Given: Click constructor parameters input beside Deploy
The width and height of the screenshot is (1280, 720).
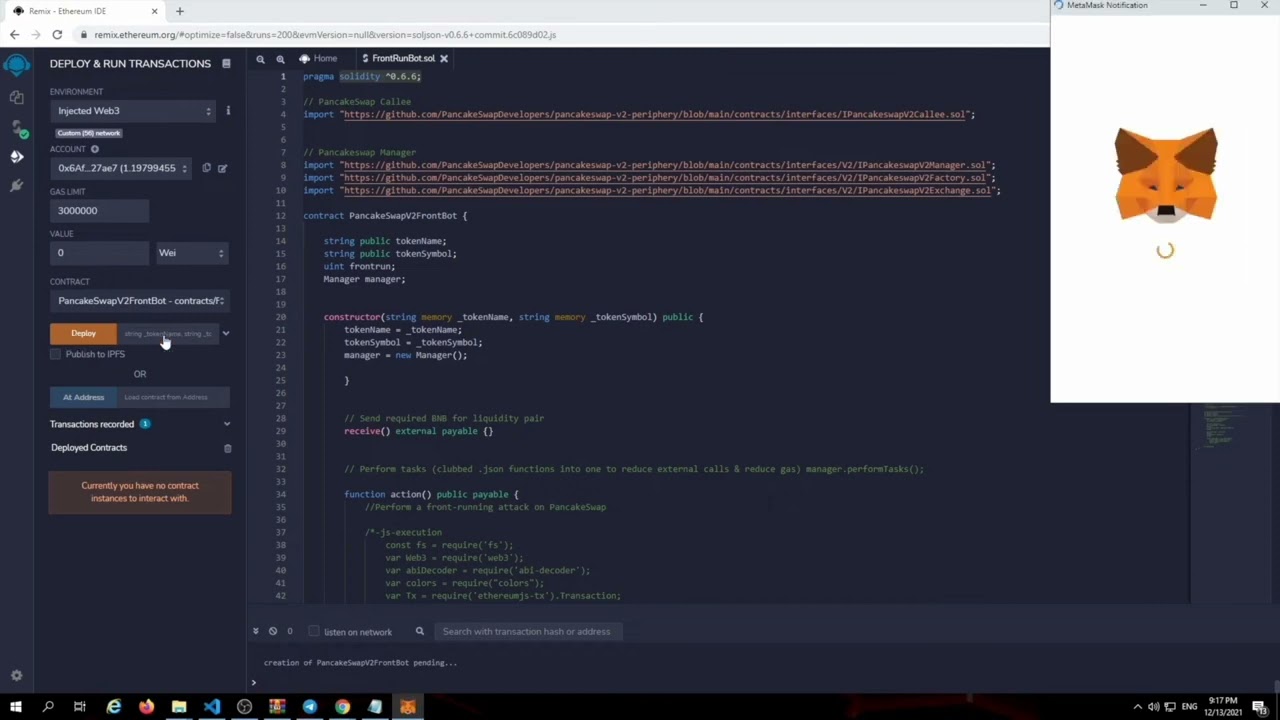Looking at the screenshot, I should tap(168, 333).
